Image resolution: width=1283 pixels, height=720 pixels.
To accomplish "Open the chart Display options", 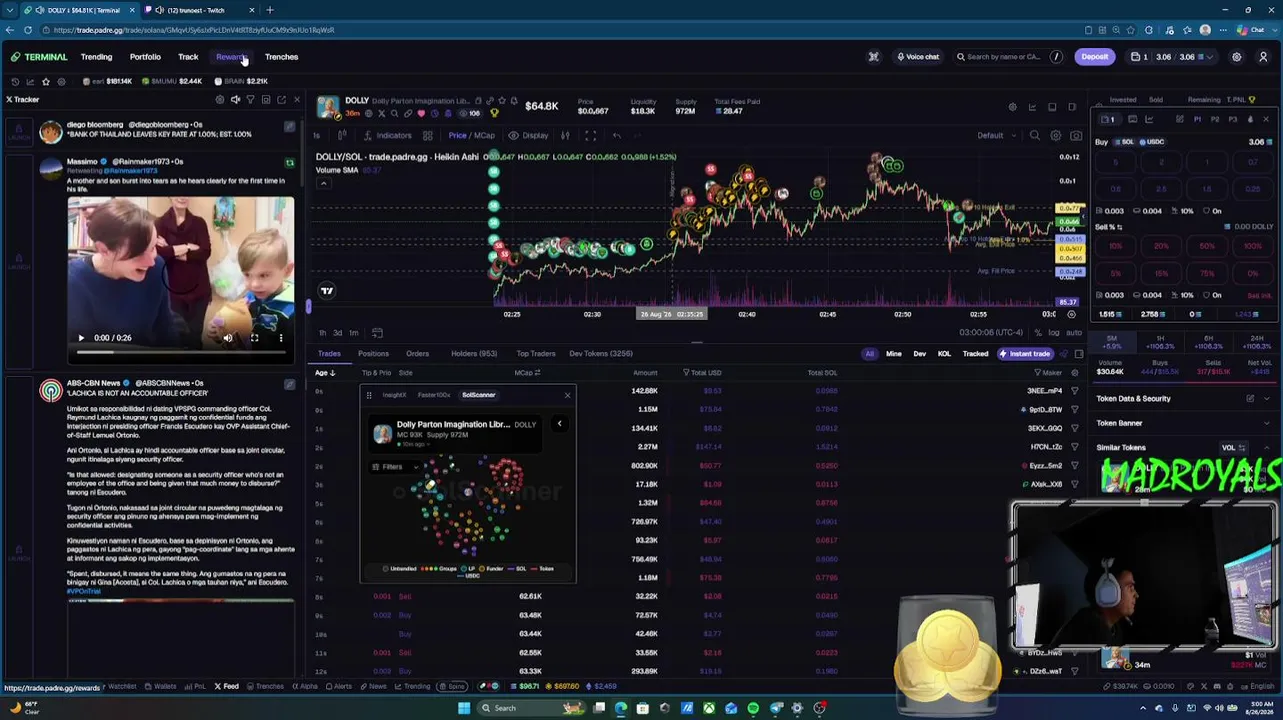I will pyautogui.click(x=529, y=136).
